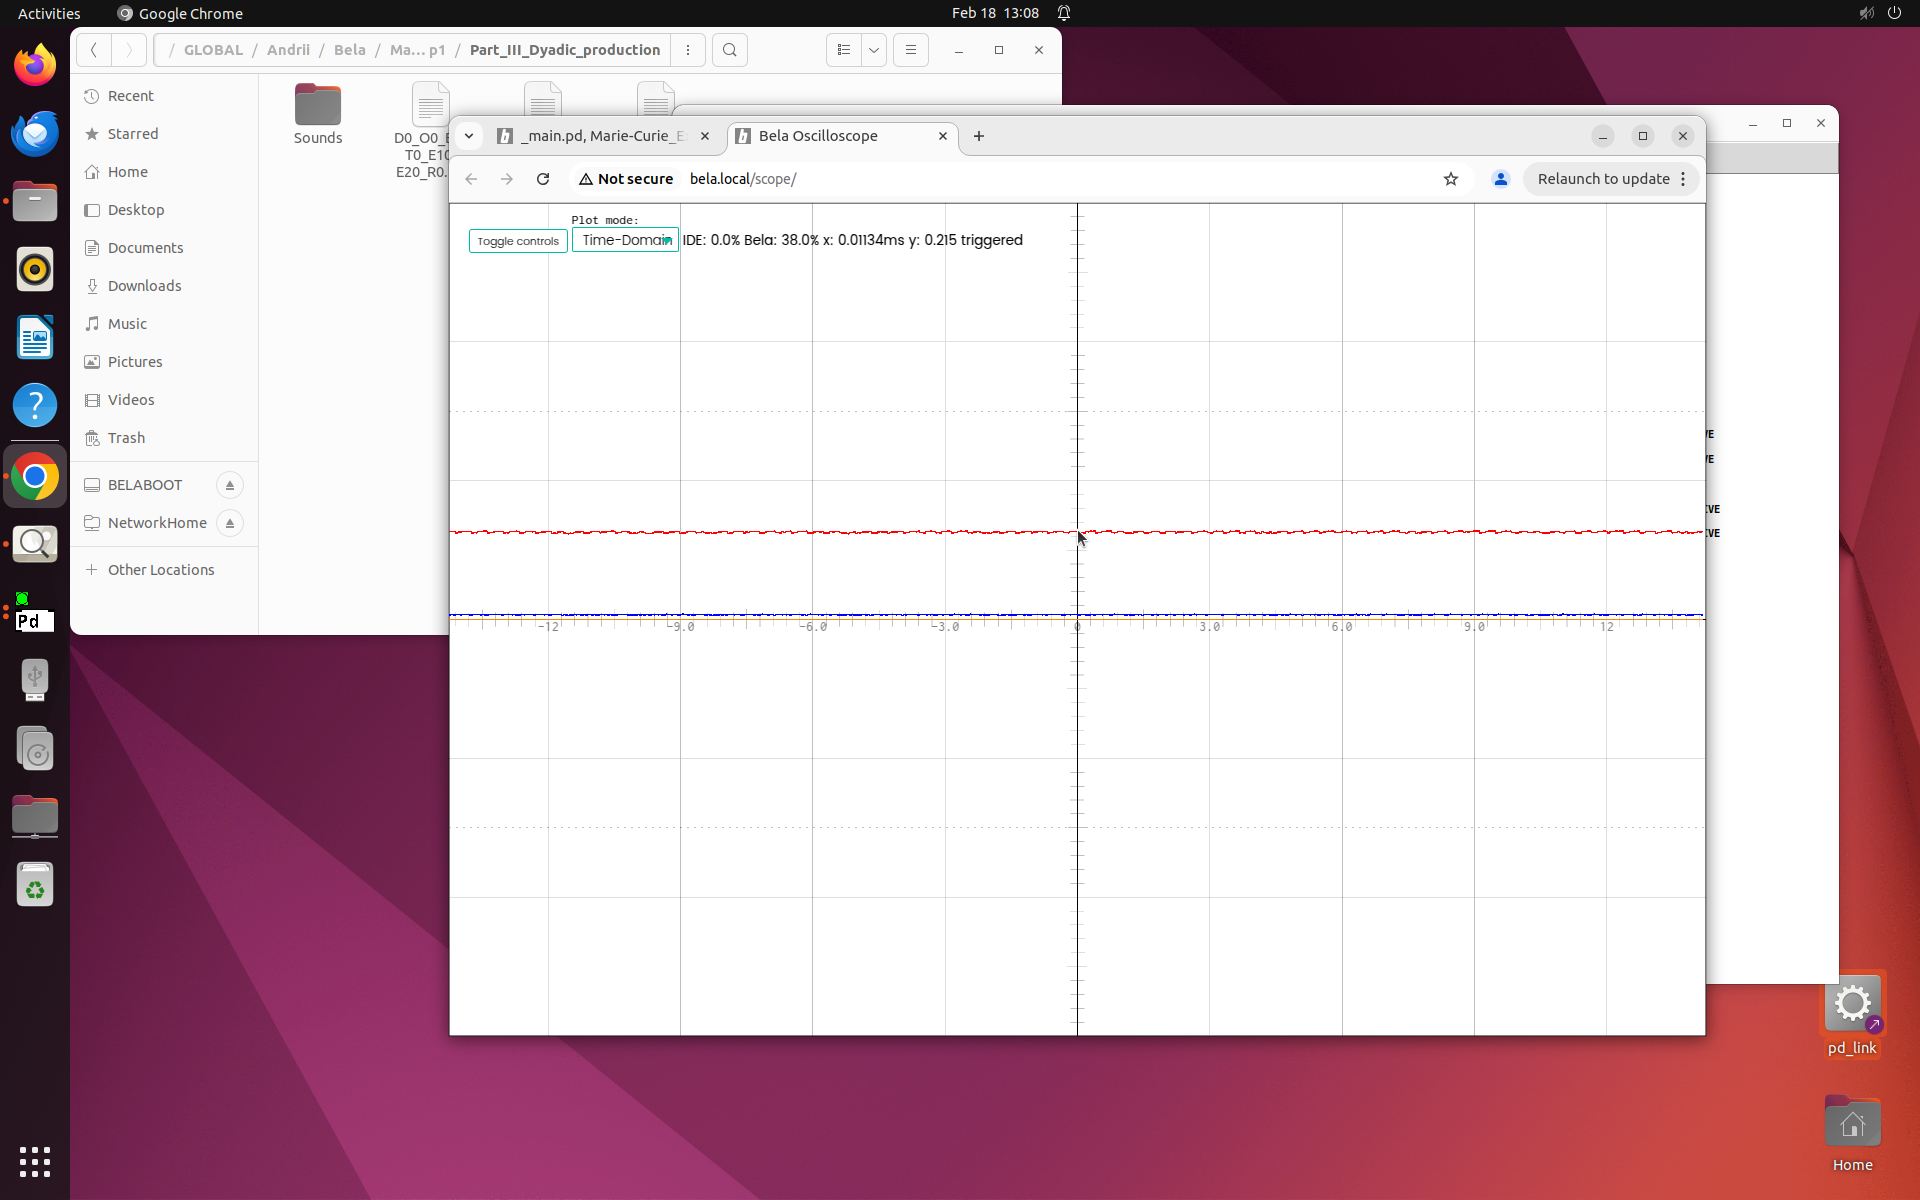Open the Time-Domain plot mode dropdown
The width and height of the screenshot is (1920, 1200).
tap(625, 240)
